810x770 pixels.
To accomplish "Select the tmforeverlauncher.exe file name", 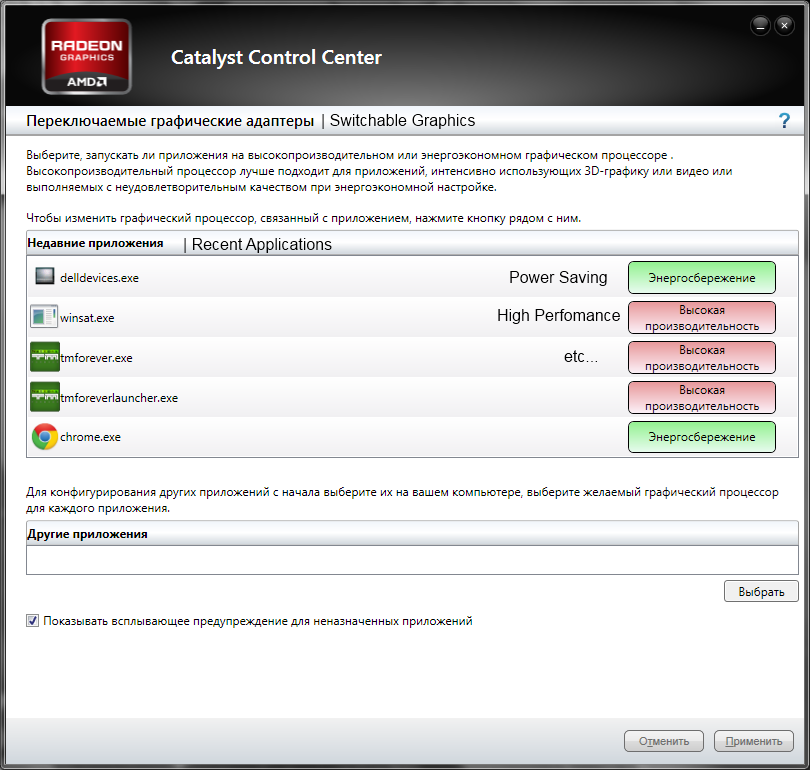I will 119,398.
